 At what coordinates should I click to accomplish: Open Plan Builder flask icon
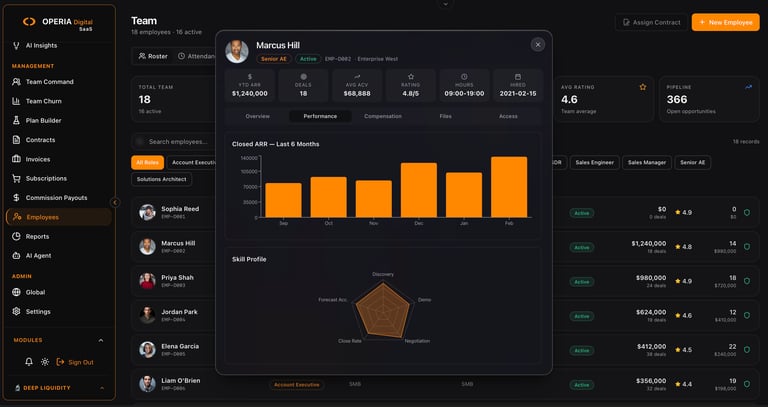pos(16,120)
